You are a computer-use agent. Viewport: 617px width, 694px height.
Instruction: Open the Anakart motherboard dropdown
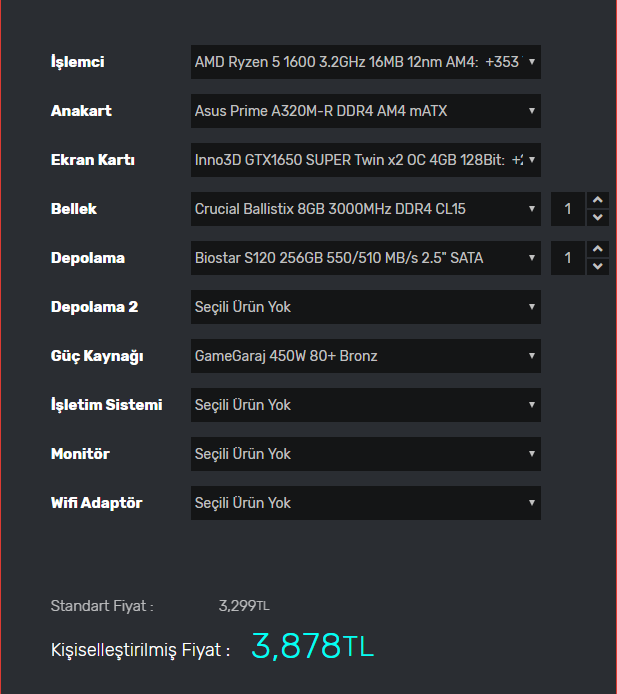366,111
